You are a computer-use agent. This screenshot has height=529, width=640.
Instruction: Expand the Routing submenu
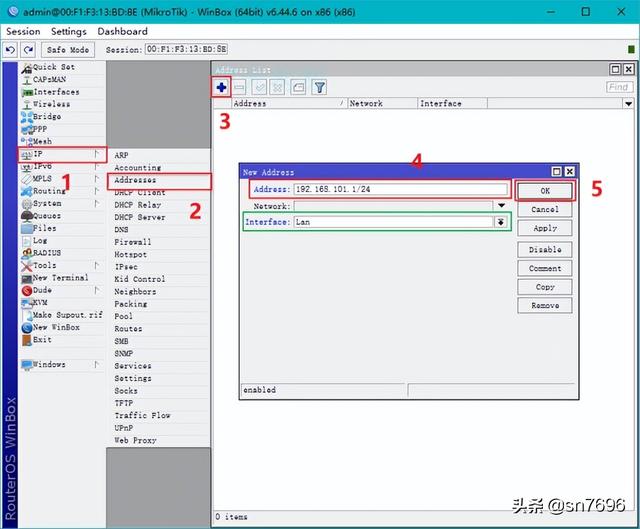pyautogui.click(x=63, y=191)
